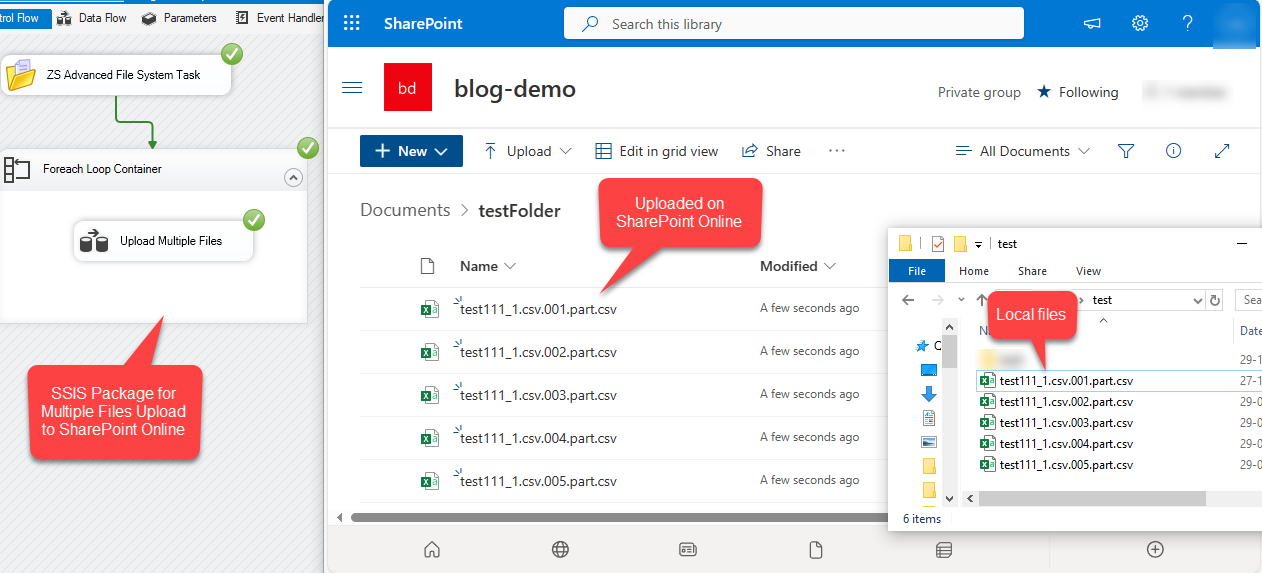Click the red bd site logo
This screenshot has width=1262, height=573.
tap(408, 88)
